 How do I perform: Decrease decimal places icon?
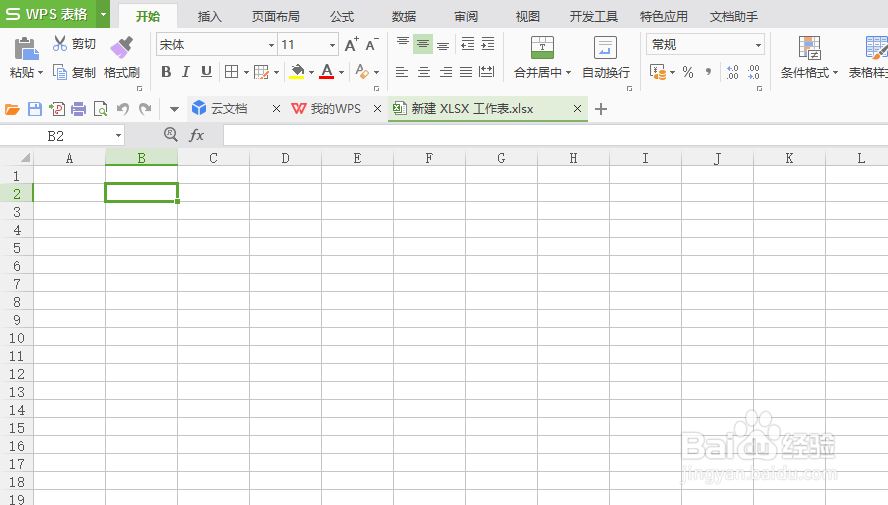coord(753,72)
